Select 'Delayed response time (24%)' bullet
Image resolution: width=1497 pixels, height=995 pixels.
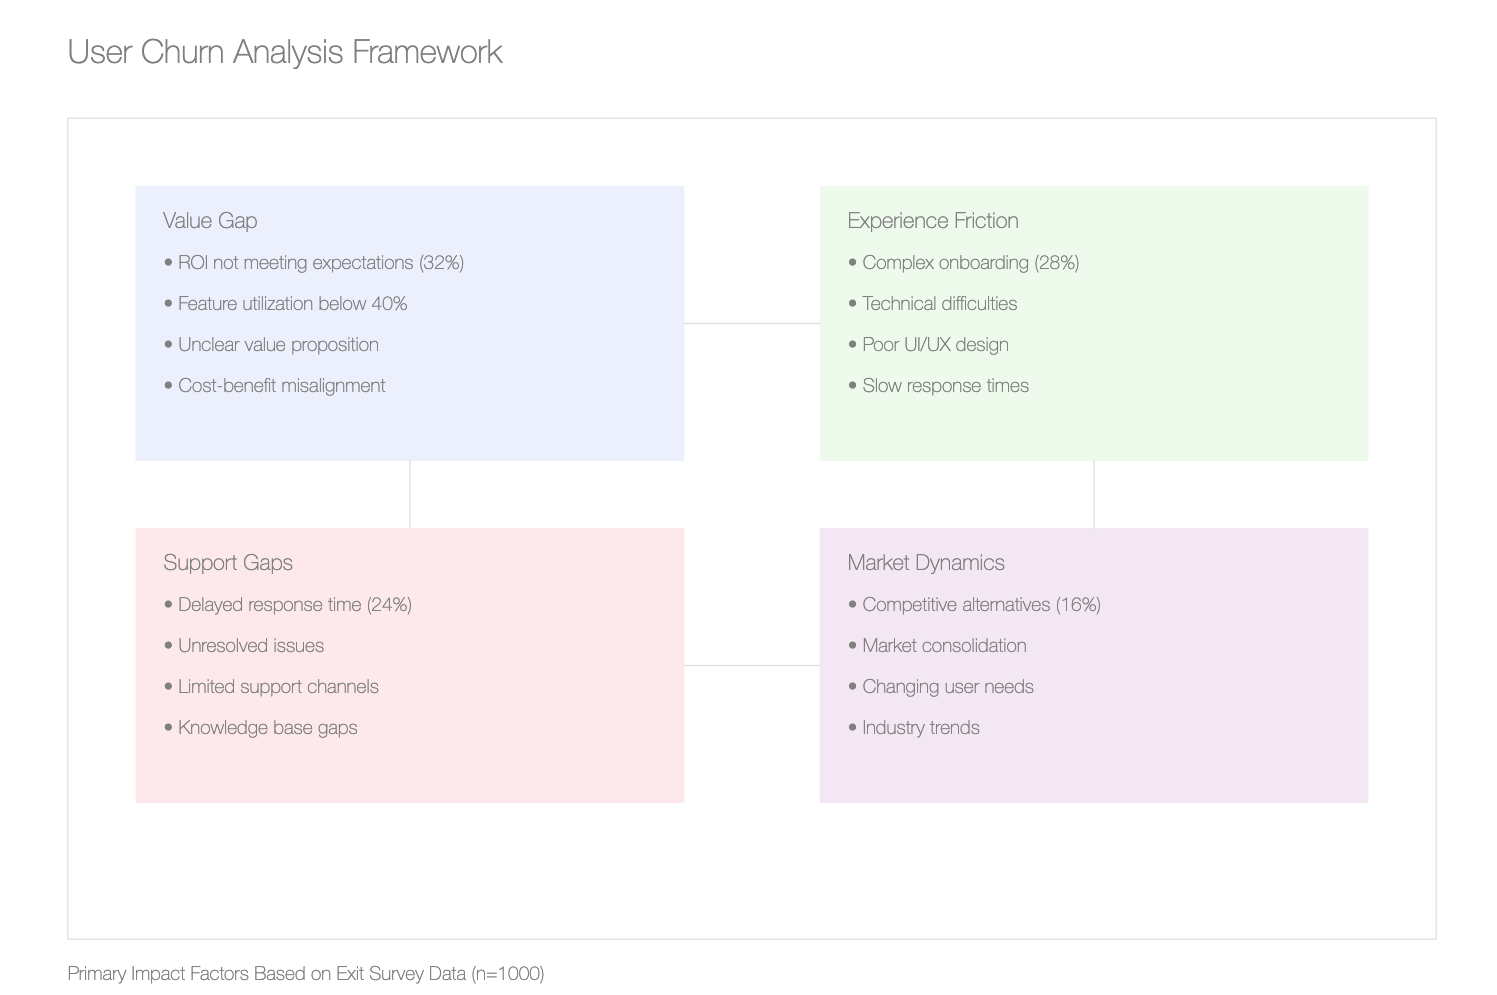point(288,605)
